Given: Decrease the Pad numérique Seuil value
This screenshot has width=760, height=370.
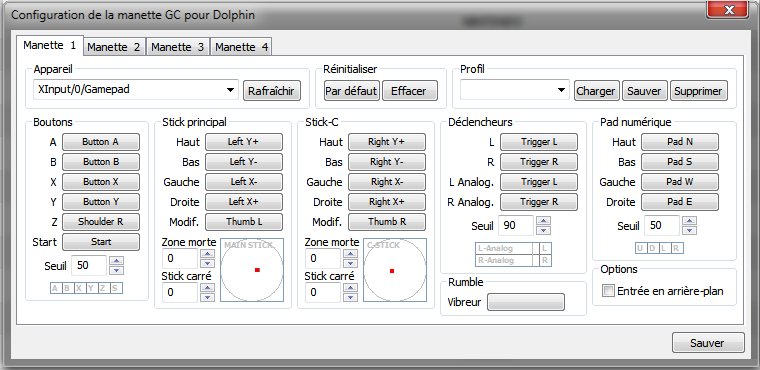Looking at the screenshot, I should click(690, 230).
